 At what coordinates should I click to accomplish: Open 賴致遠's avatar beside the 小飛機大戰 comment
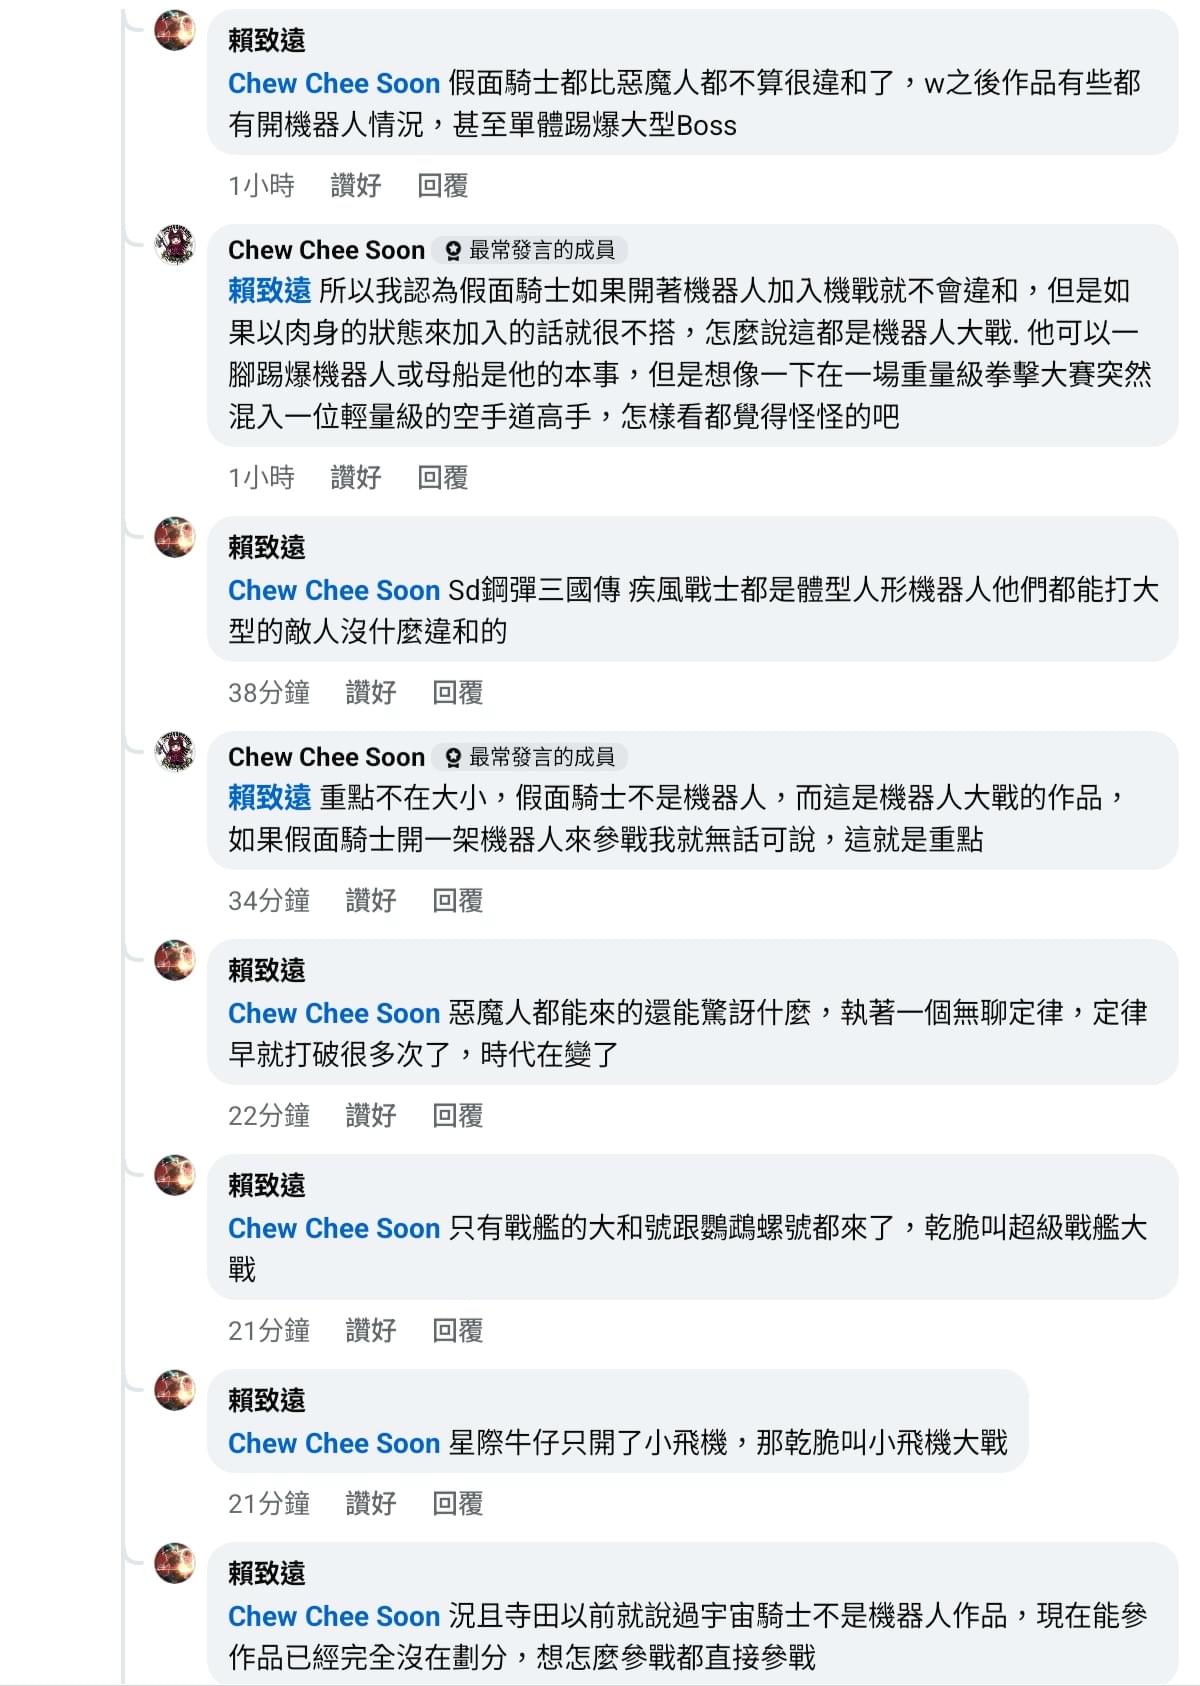point(175,1391)
